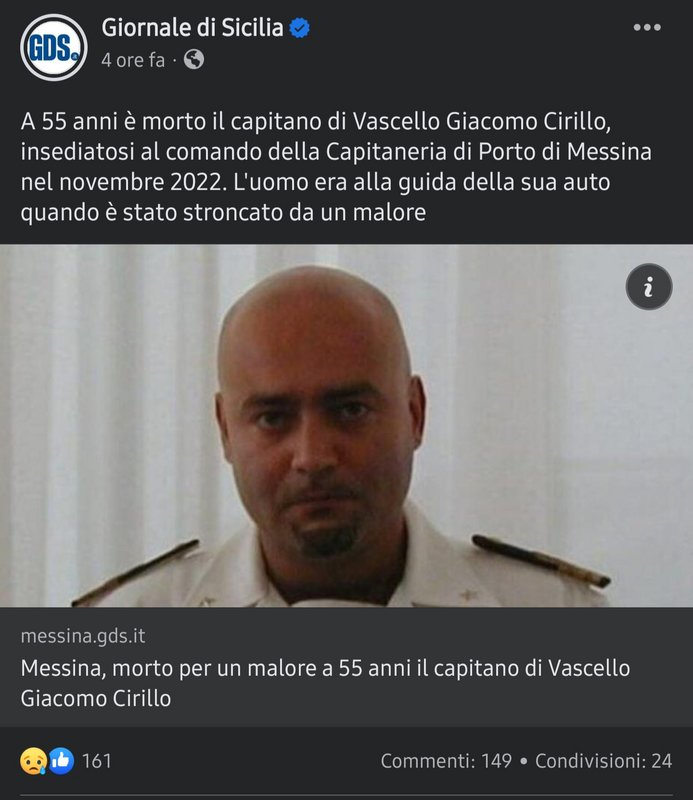Open the three-dot post options menu

click(x=647, y=28)
